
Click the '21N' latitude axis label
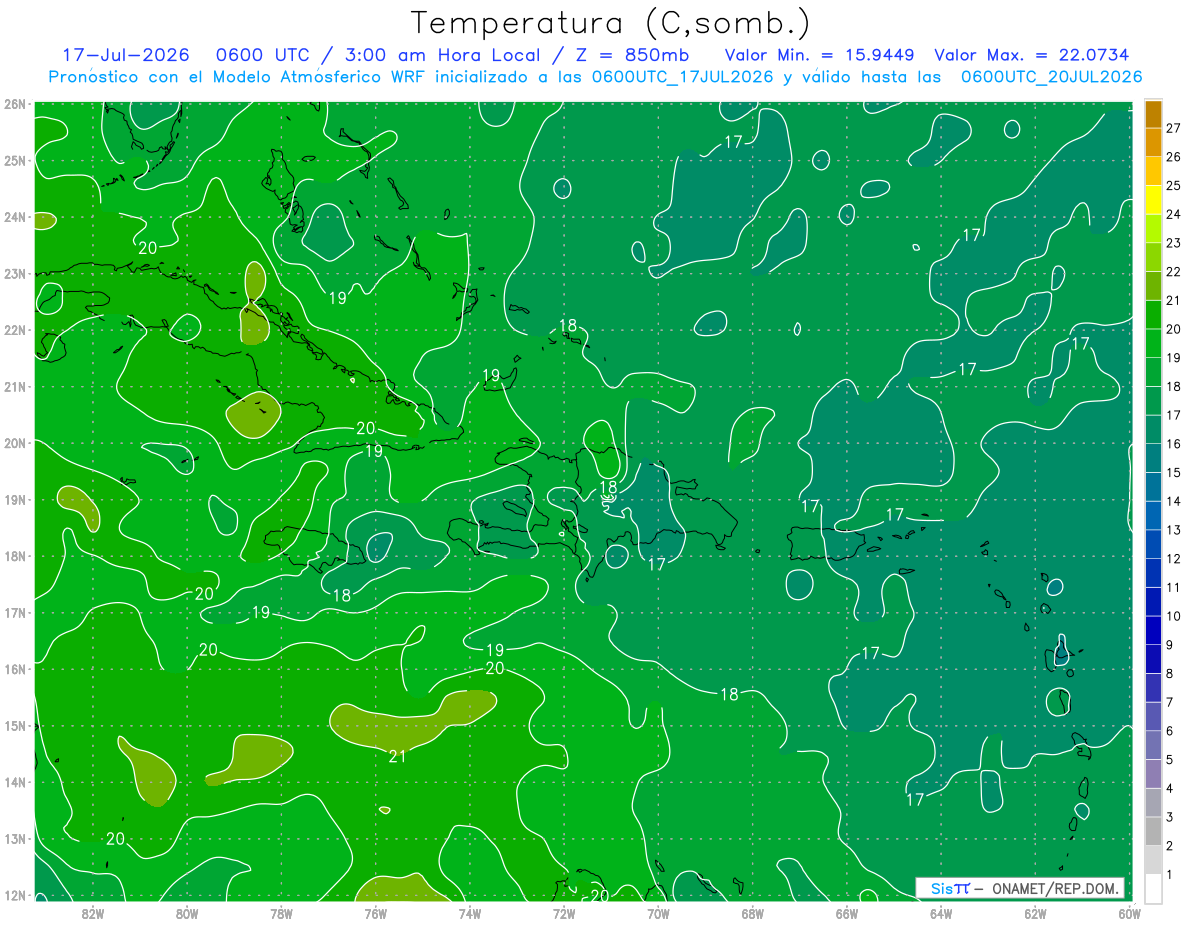coord(15,386)
